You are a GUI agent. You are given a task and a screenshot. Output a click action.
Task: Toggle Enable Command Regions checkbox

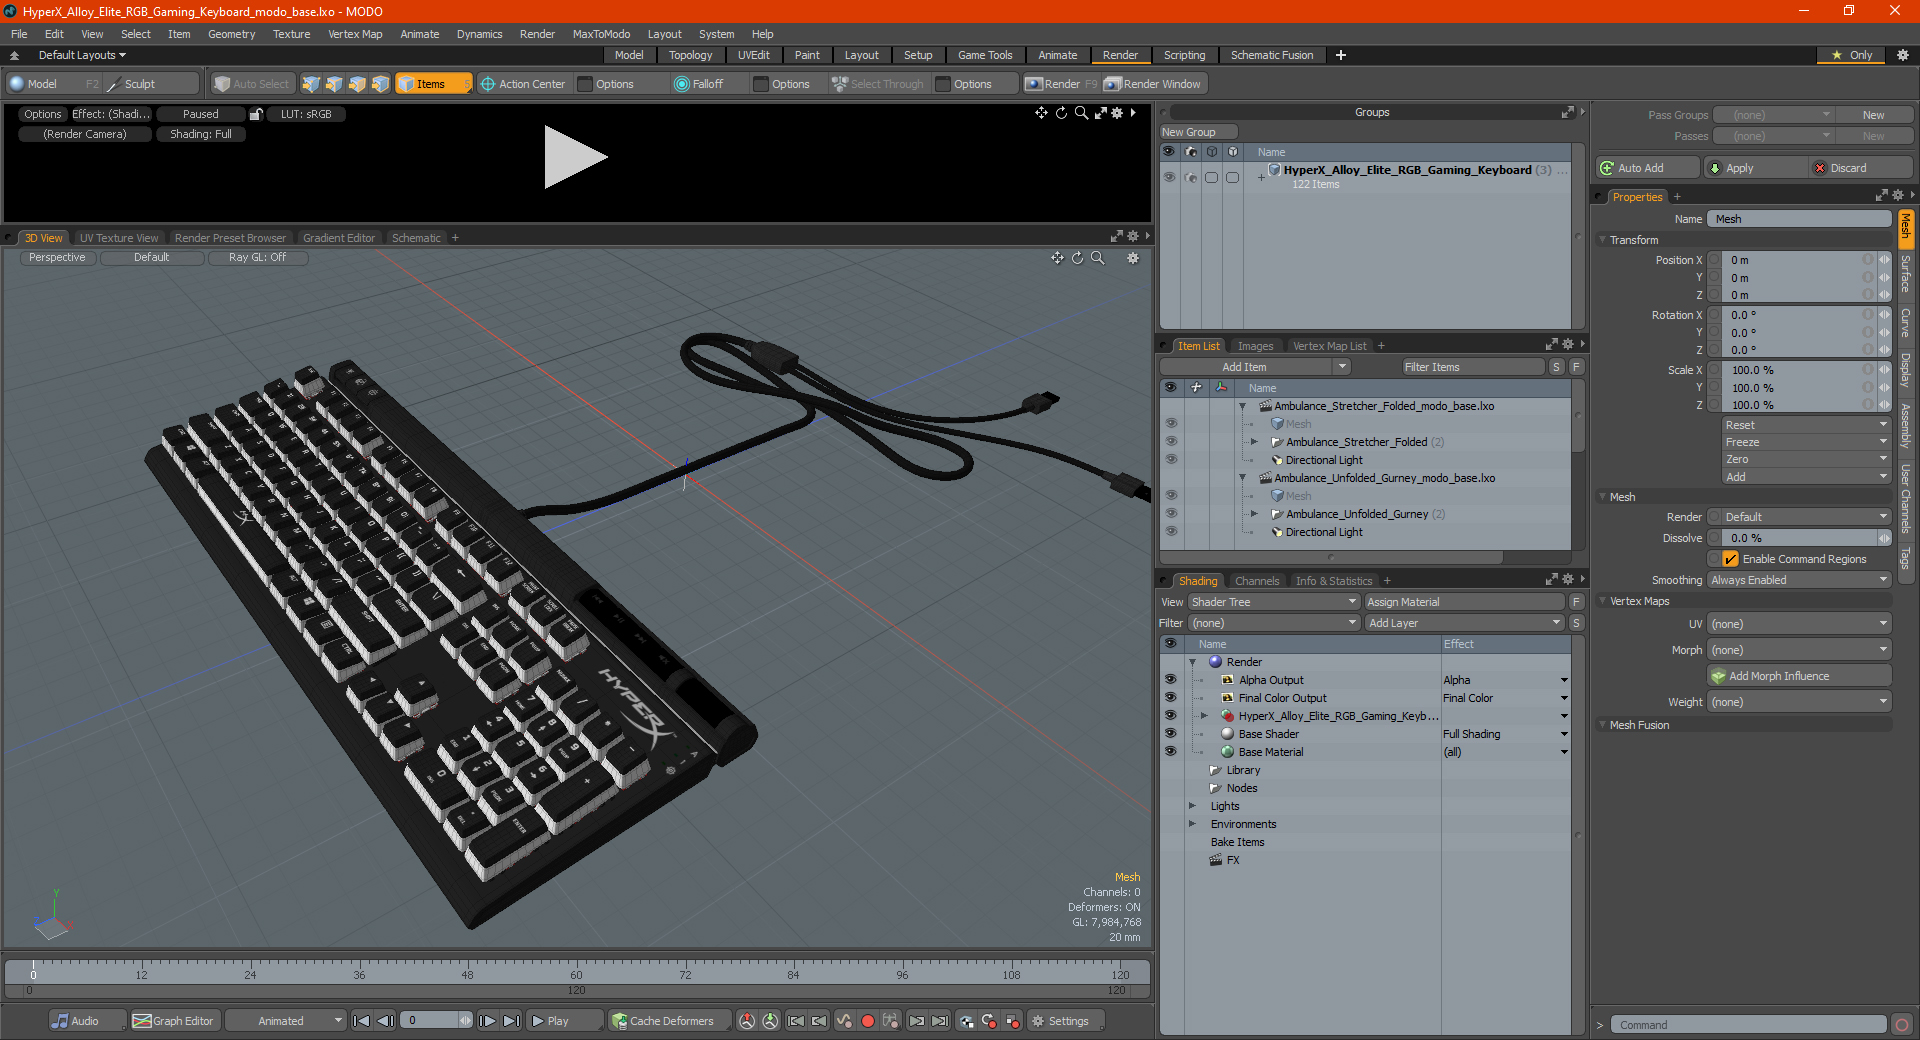1730,559
